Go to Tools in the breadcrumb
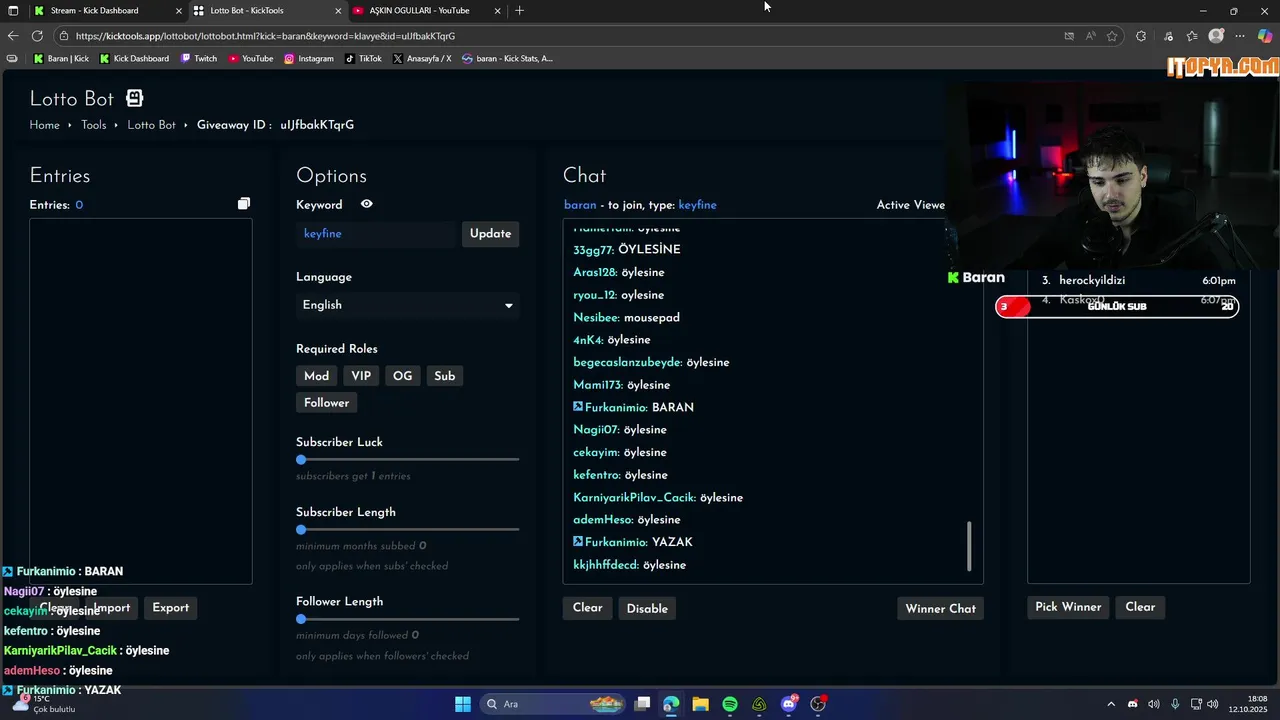Screen dimensions: 1280x720 94,125
